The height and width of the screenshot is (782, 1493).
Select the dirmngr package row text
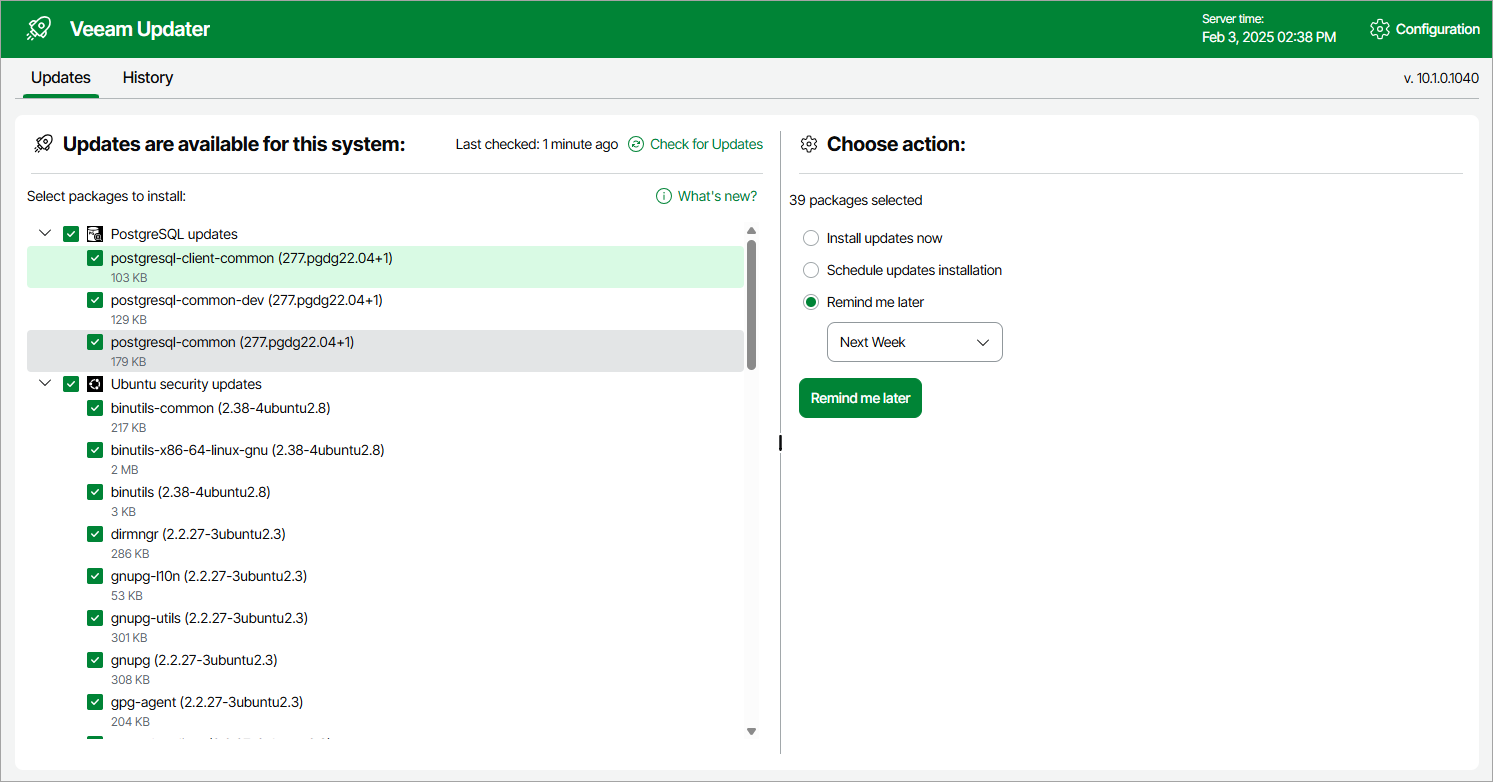tap(198, 534)
